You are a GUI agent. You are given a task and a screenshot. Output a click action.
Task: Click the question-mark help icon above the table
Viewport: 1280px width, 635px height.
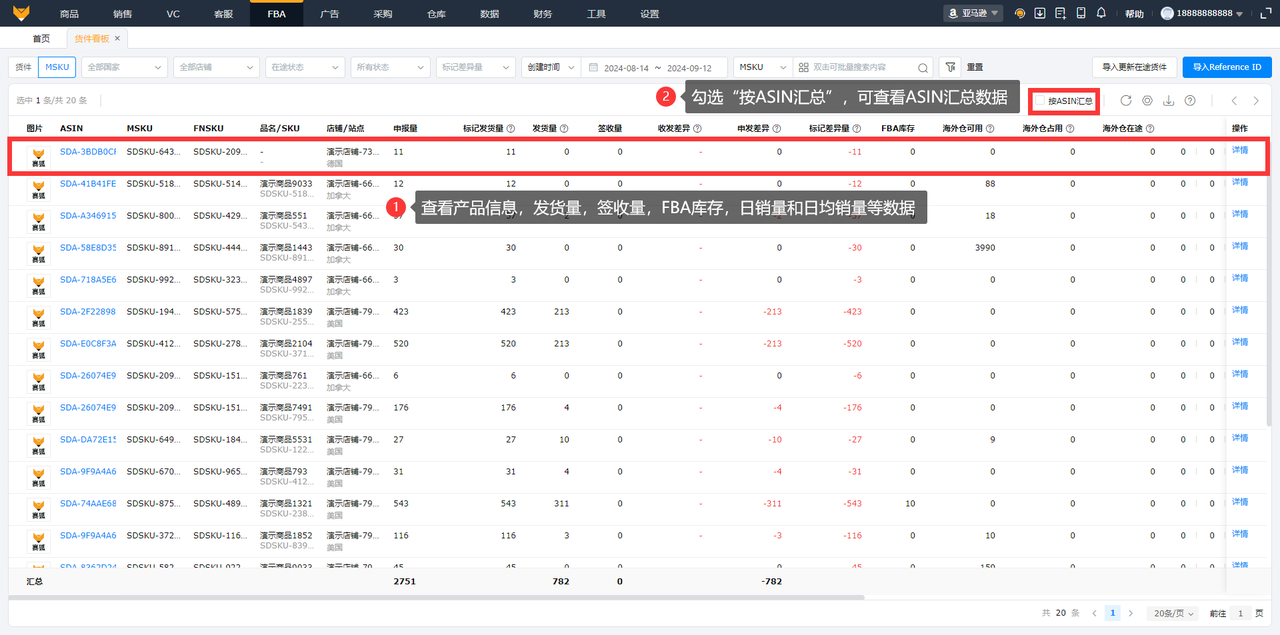(1190, 101)
